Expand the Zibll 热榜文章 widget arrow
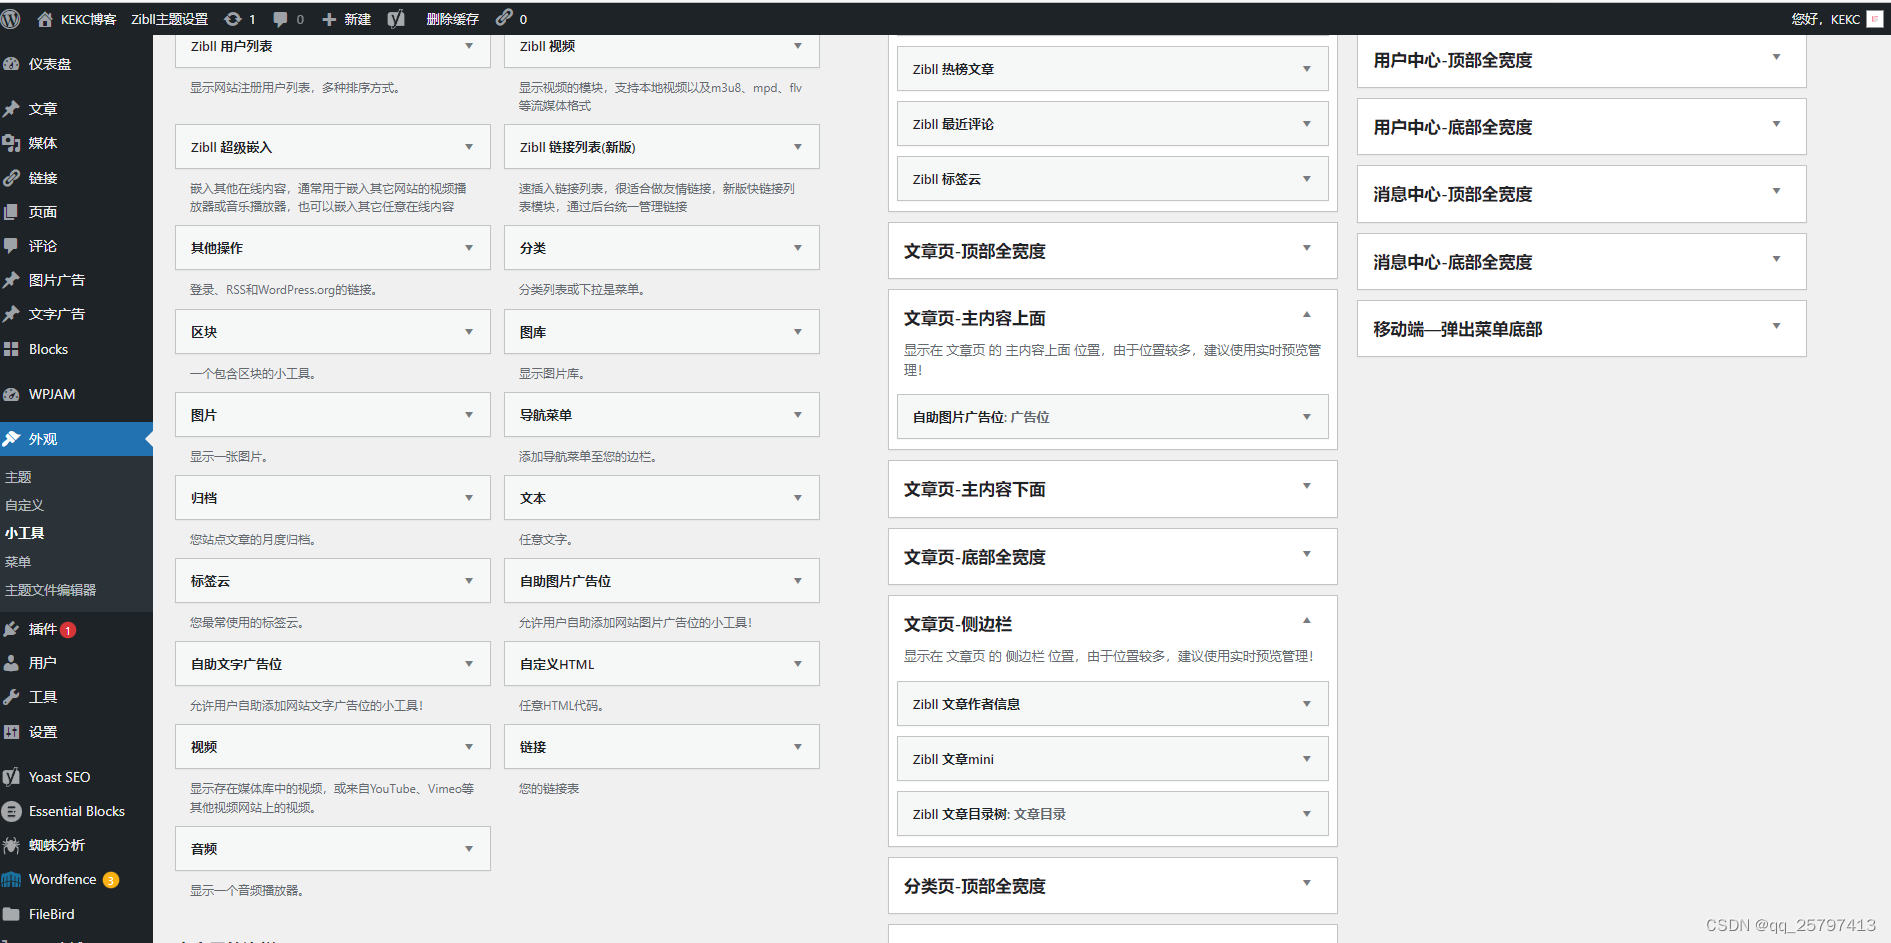The height and width of the screenshot is (943, 1891). tap(1307, 69)
